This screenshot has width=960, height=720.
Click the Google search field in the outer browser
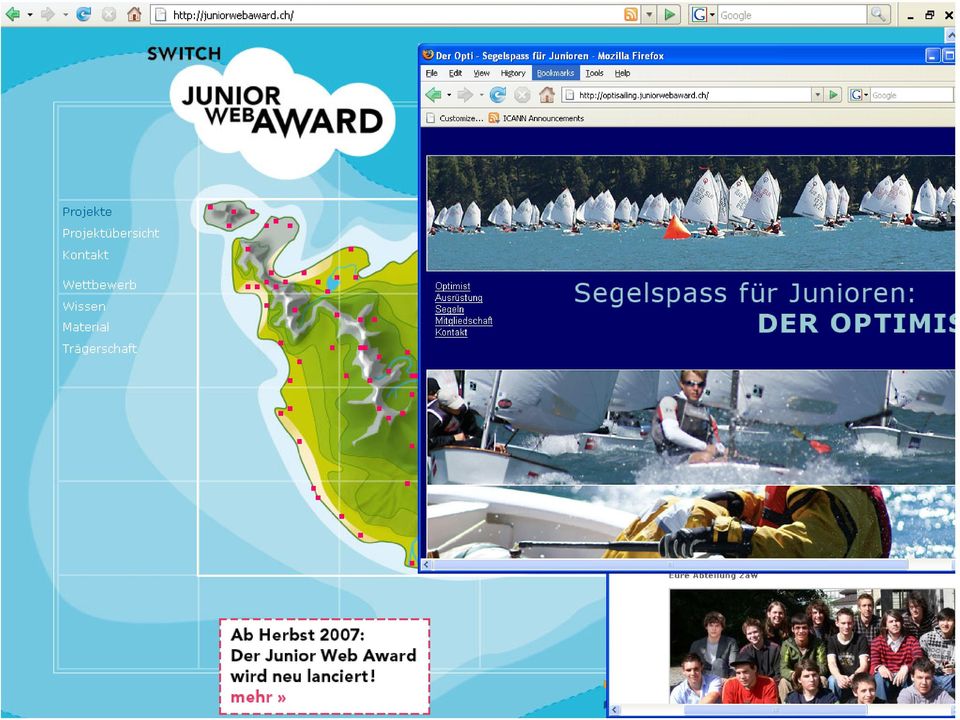tap(793, 15)
